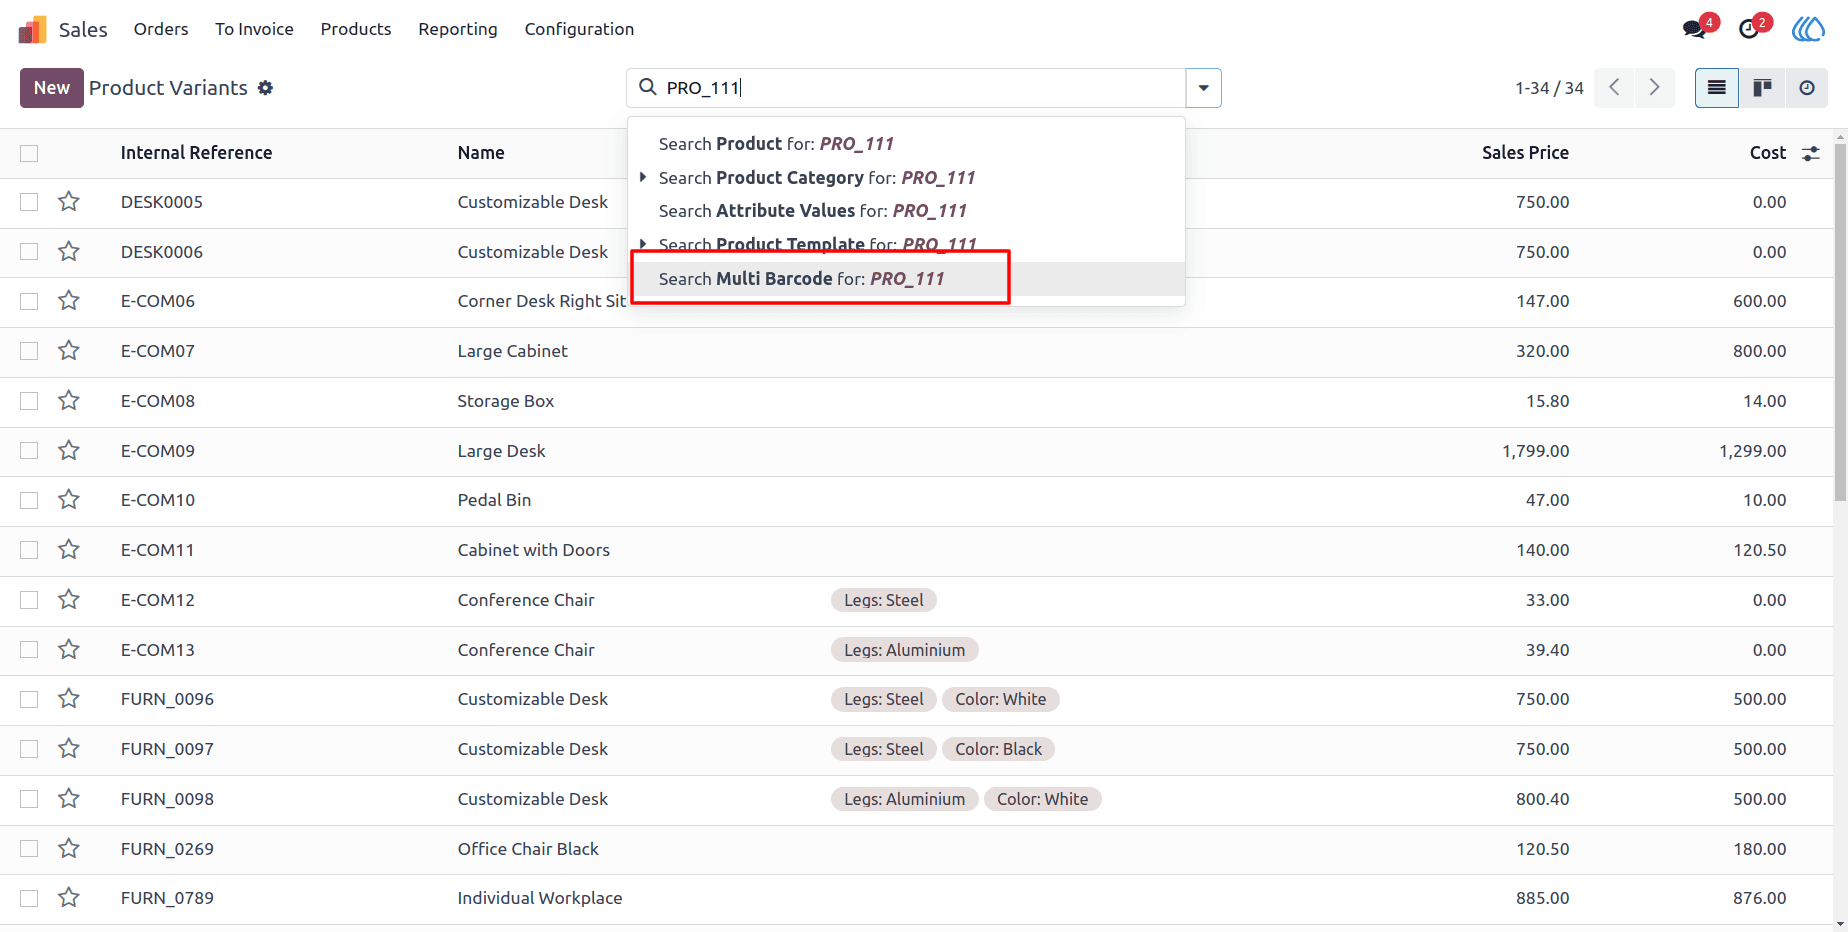Expand Search Product Category suggestion arrow
The image size is (1848, 932).
643,177
